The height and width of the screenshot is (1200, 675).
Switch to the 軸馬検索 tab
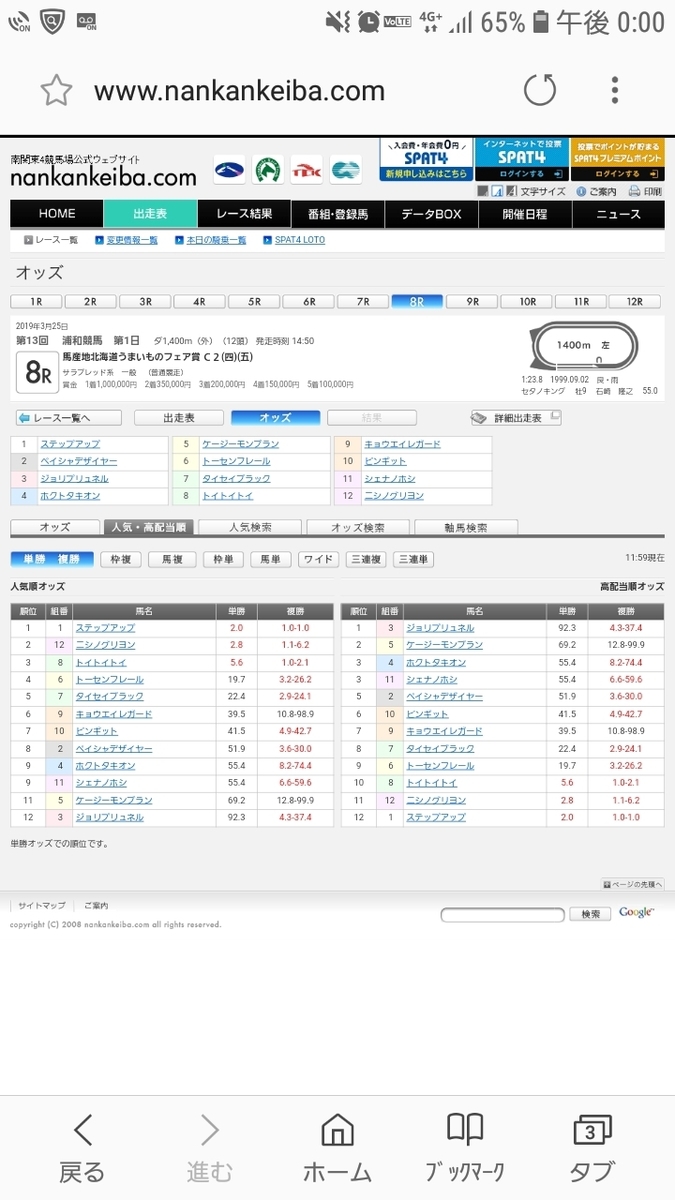[465, 527]
